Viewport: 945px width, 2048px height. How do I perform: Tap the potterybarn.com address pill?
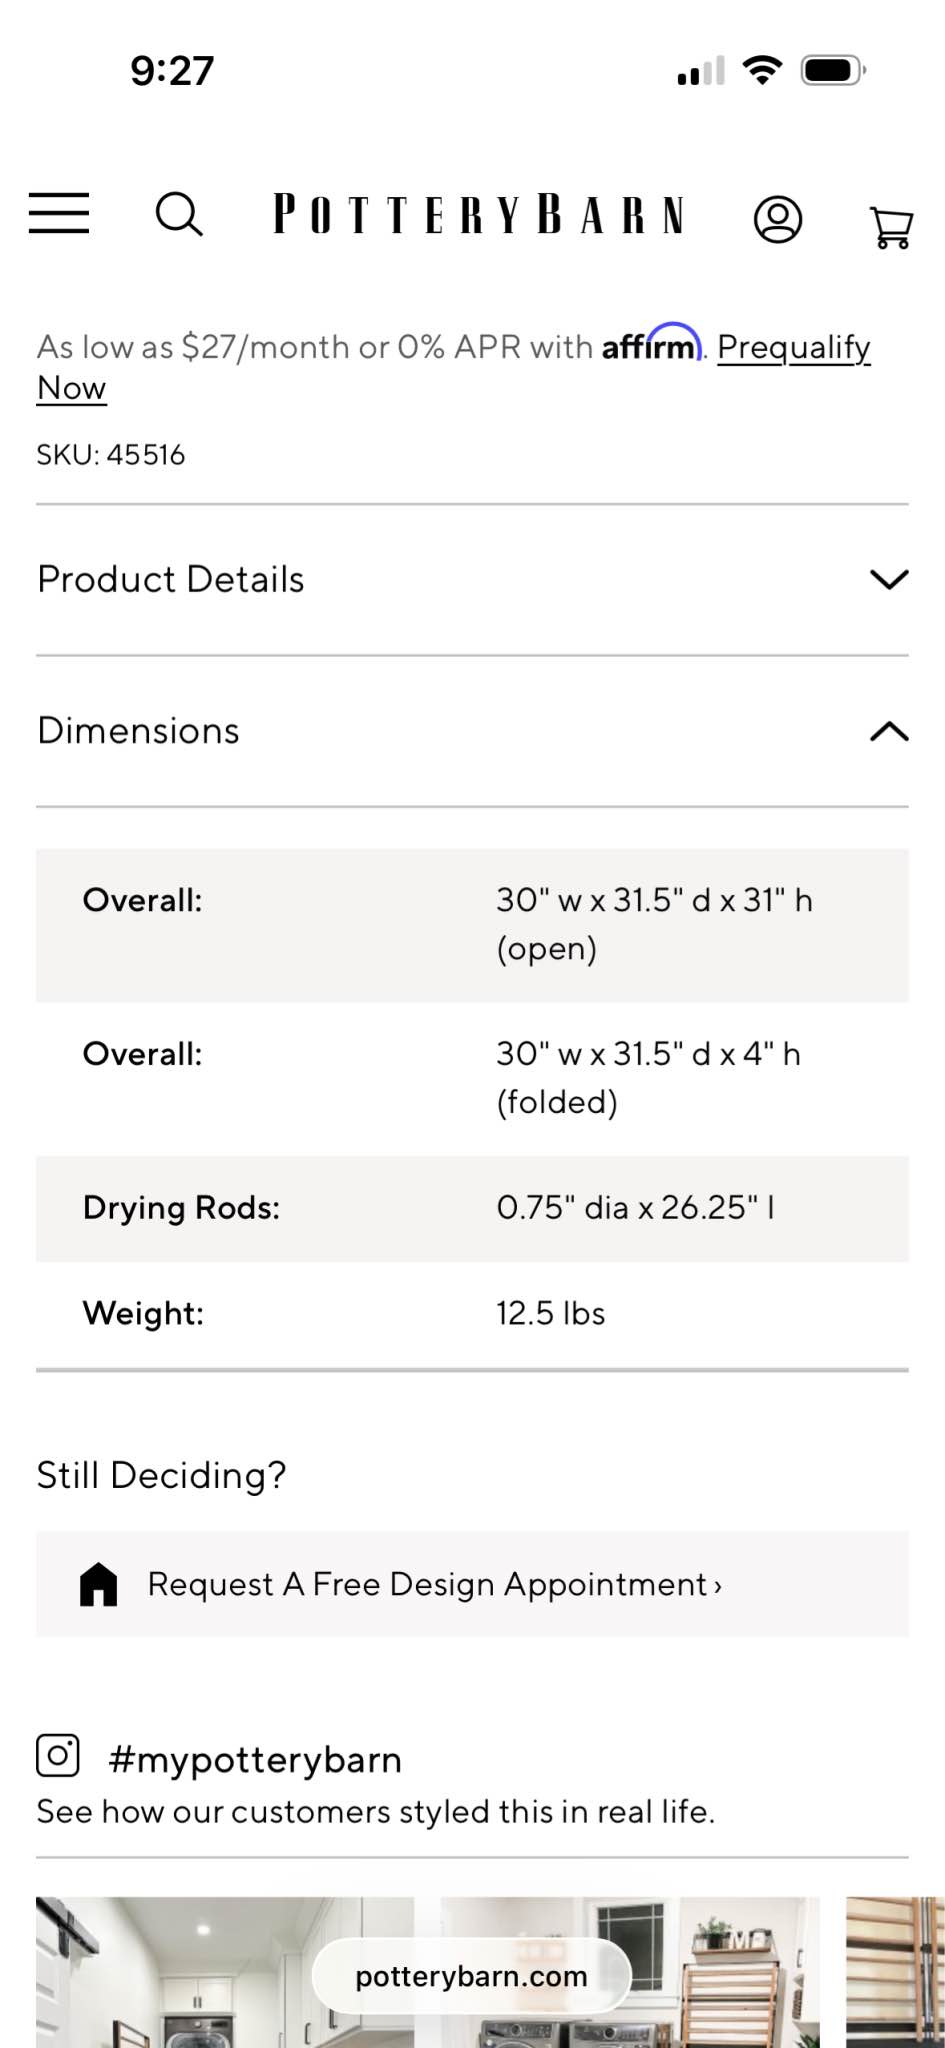click(471, 1976)
